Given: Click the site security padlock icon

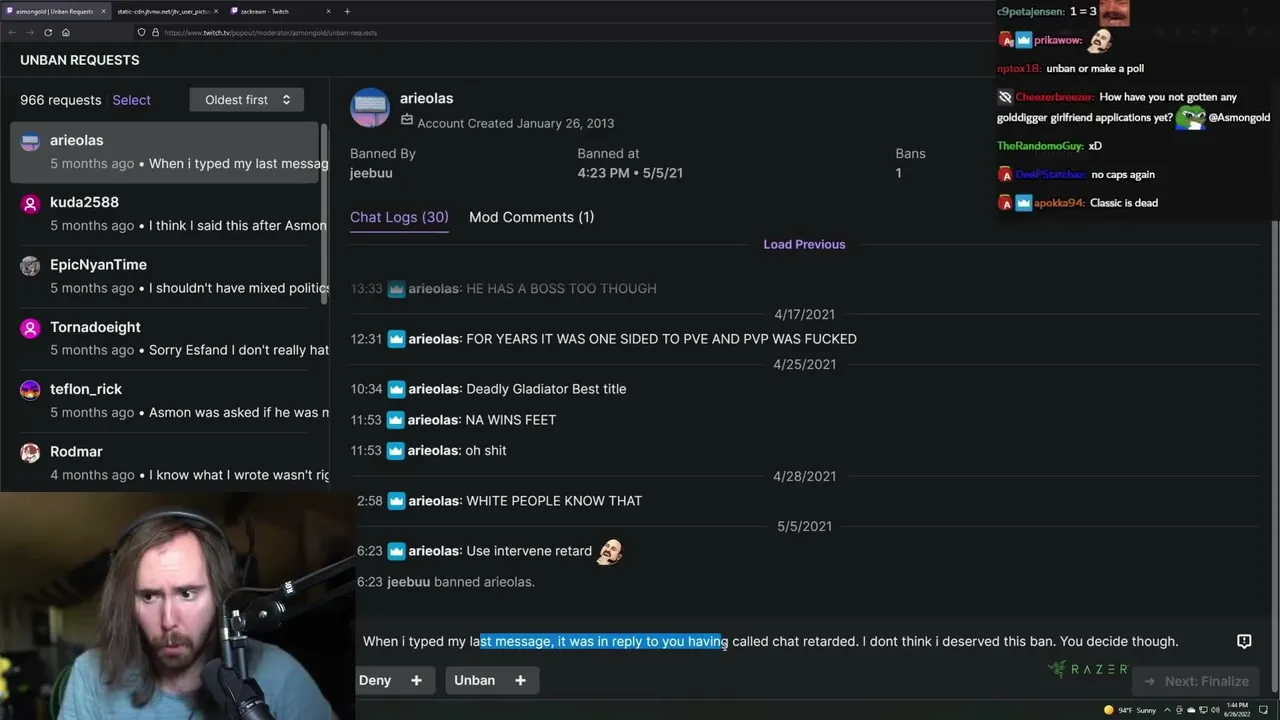Looking at the screenshot, I should click(155, 33).
